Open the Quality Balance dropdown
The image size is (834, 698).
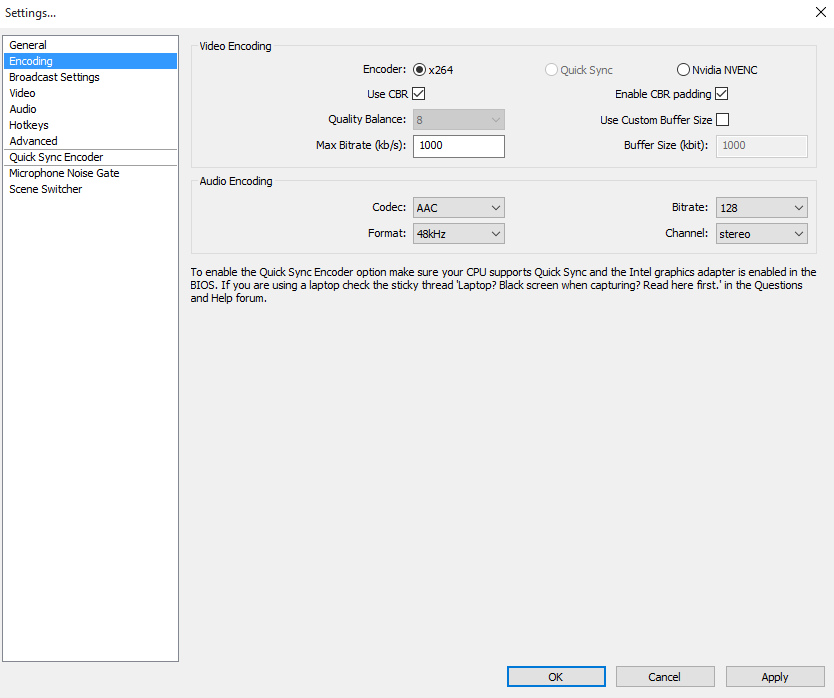[x=458, y=120]
